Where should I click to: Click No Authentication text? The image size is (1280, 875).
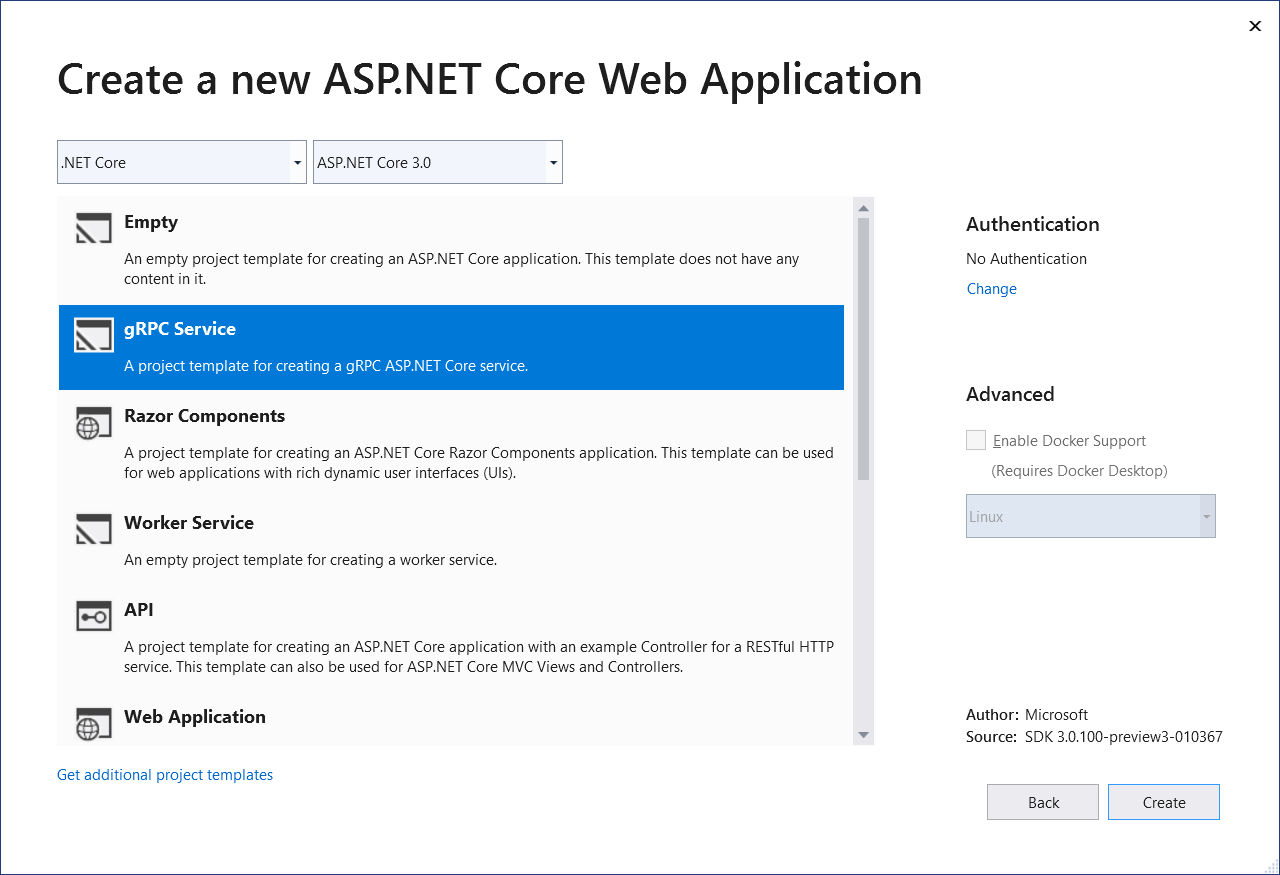coord(1026,259)
